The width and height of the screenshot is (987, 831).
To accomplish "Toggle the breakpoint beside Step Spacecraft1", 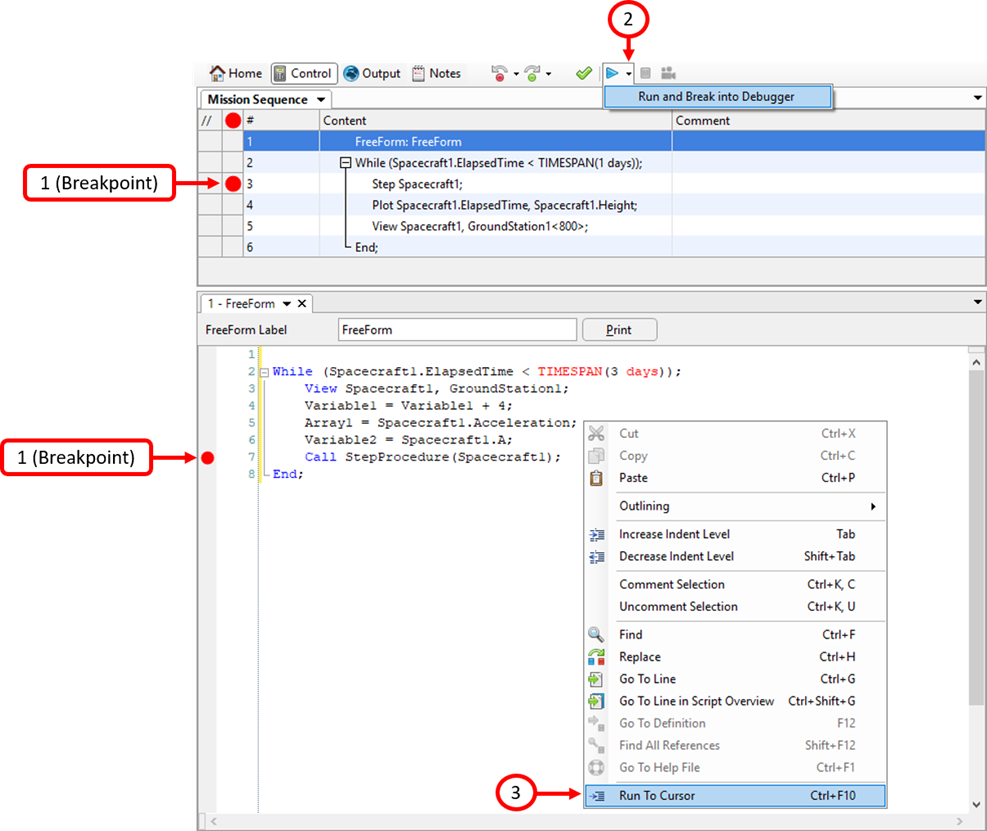I will 231,183.
